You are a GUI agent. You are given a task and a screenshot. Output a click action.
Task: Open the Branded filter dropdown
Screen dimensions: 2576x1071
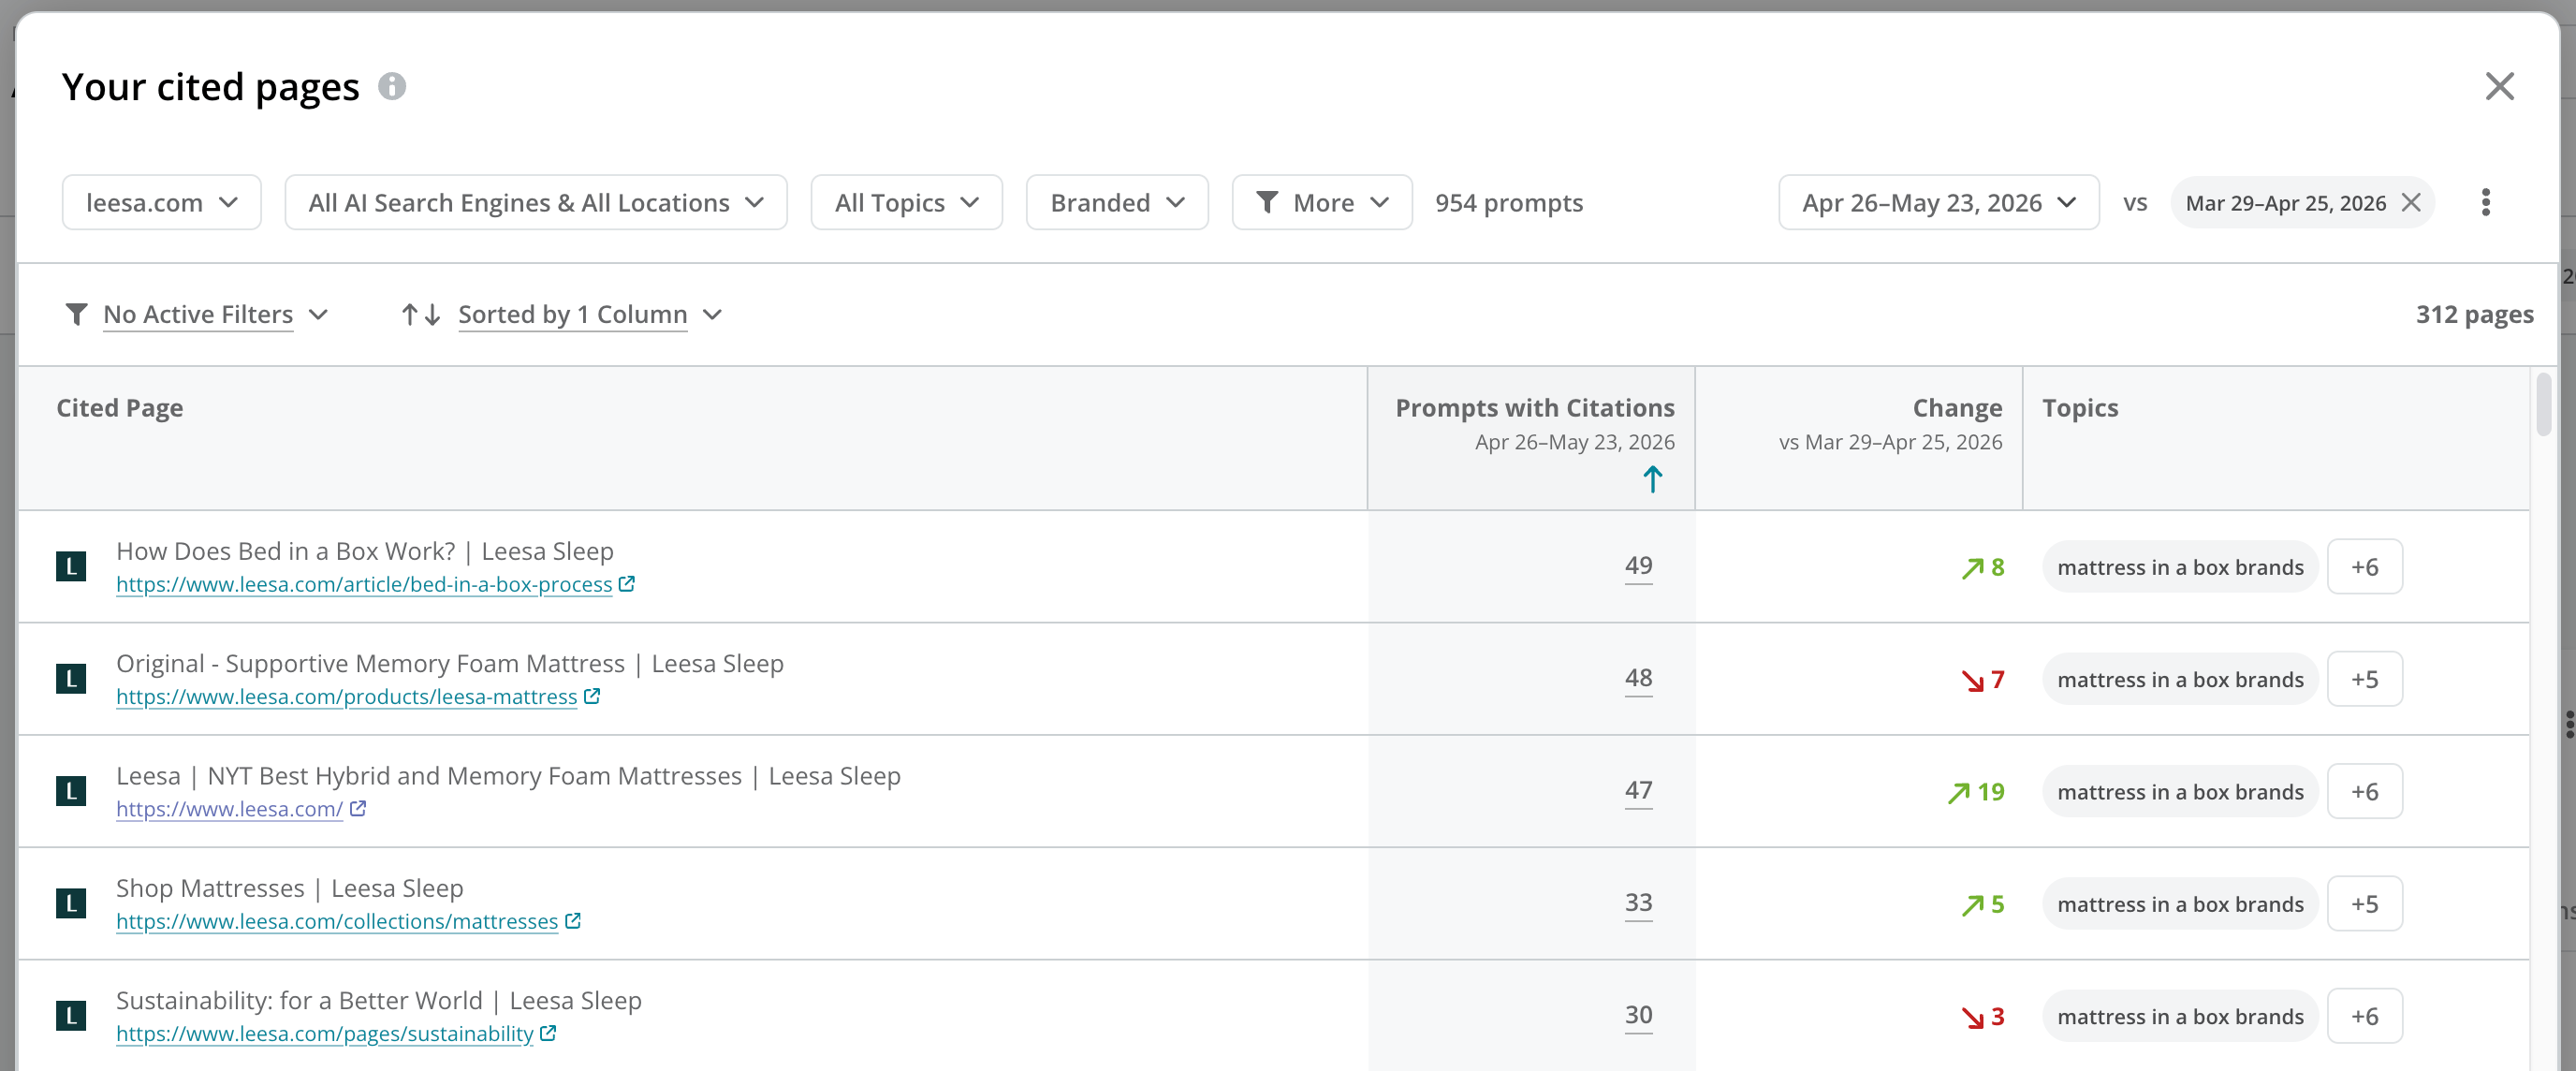1117,203
